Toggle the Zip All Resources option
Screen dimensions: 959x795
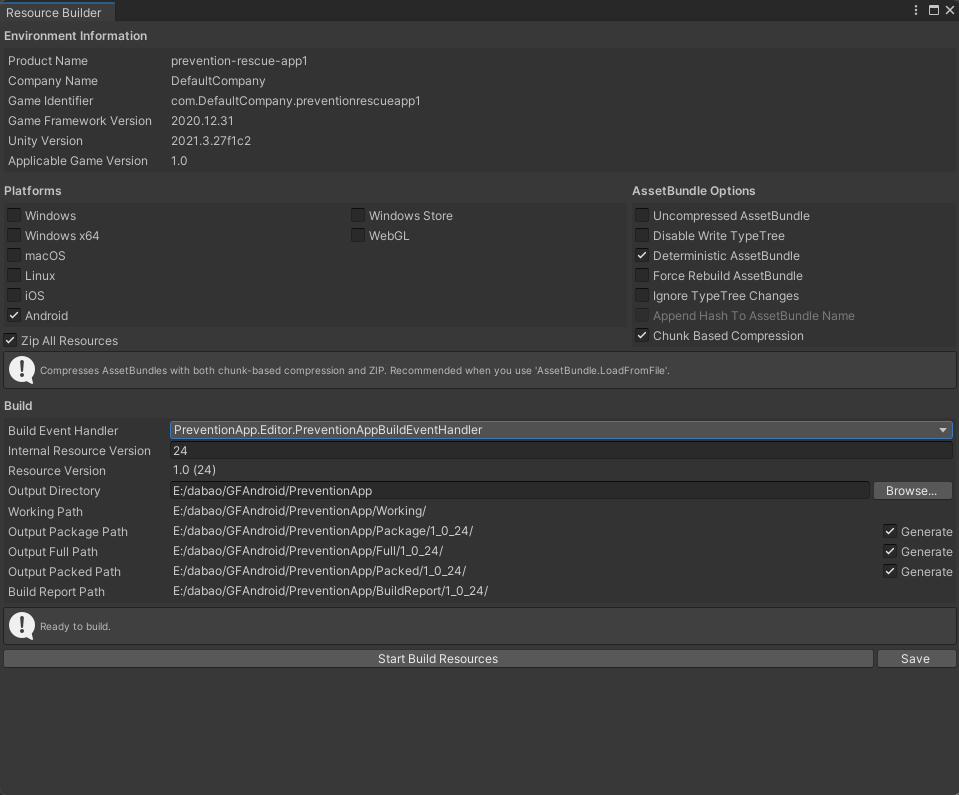click(9, 340)
